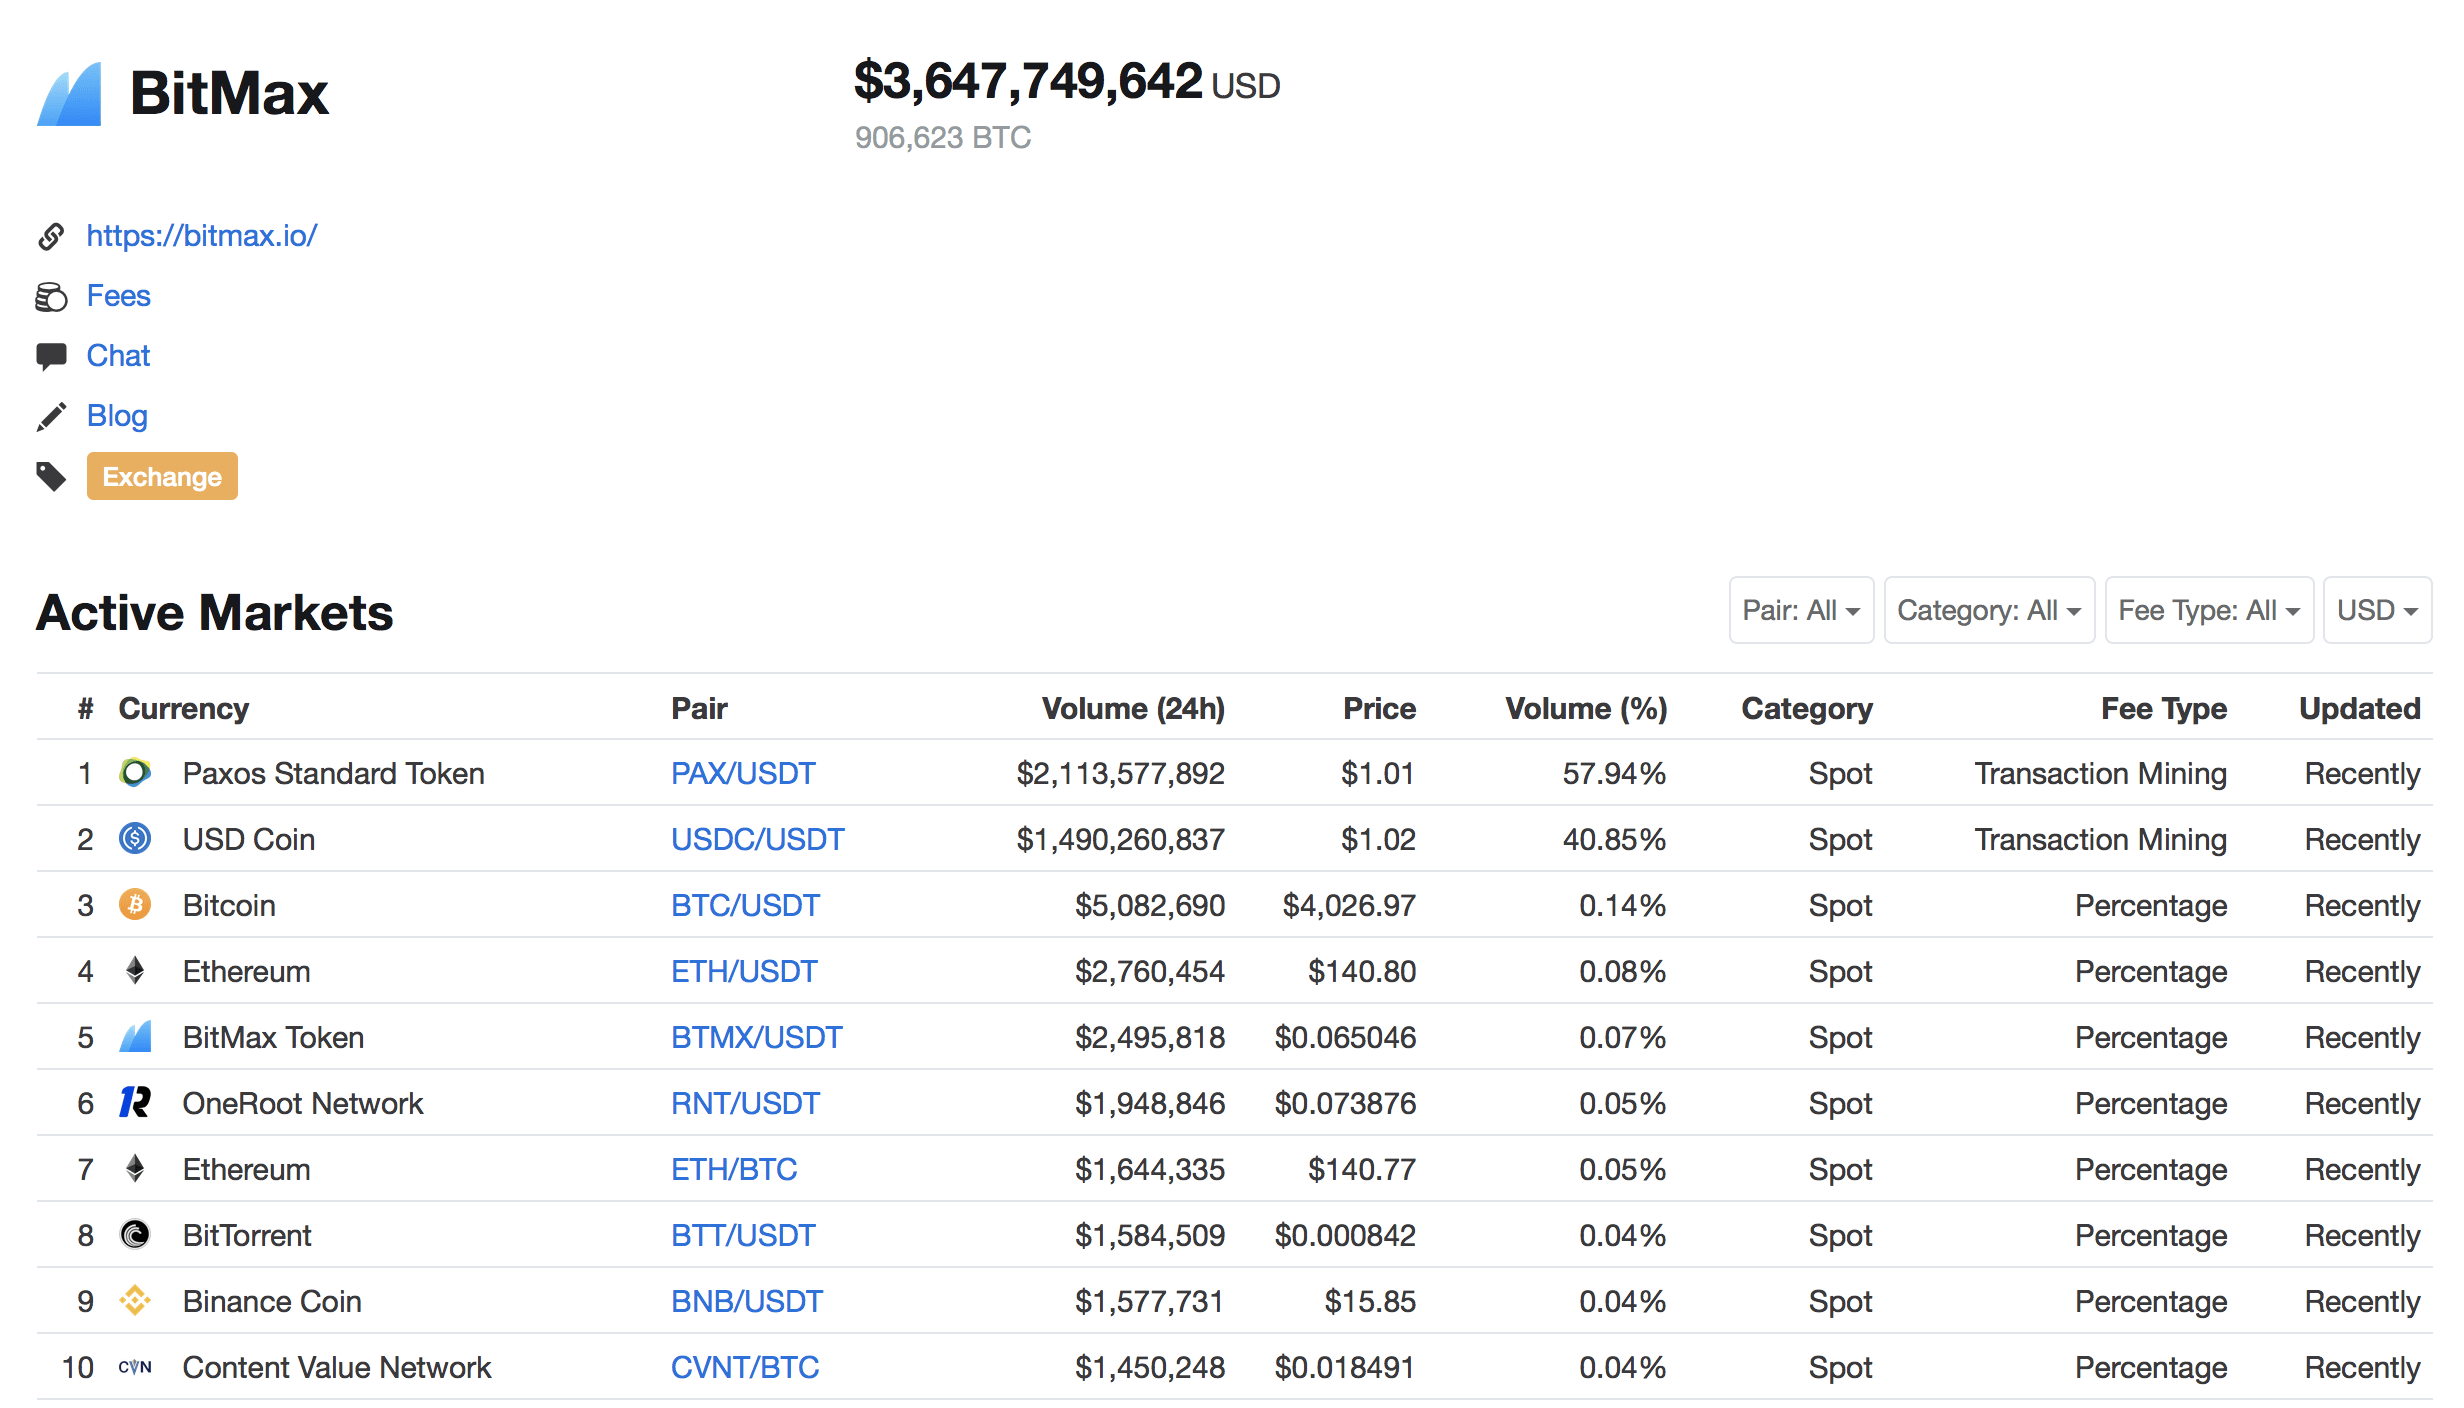
Task: Open the https://bitmax.io/ link
Action: point(202,236)
